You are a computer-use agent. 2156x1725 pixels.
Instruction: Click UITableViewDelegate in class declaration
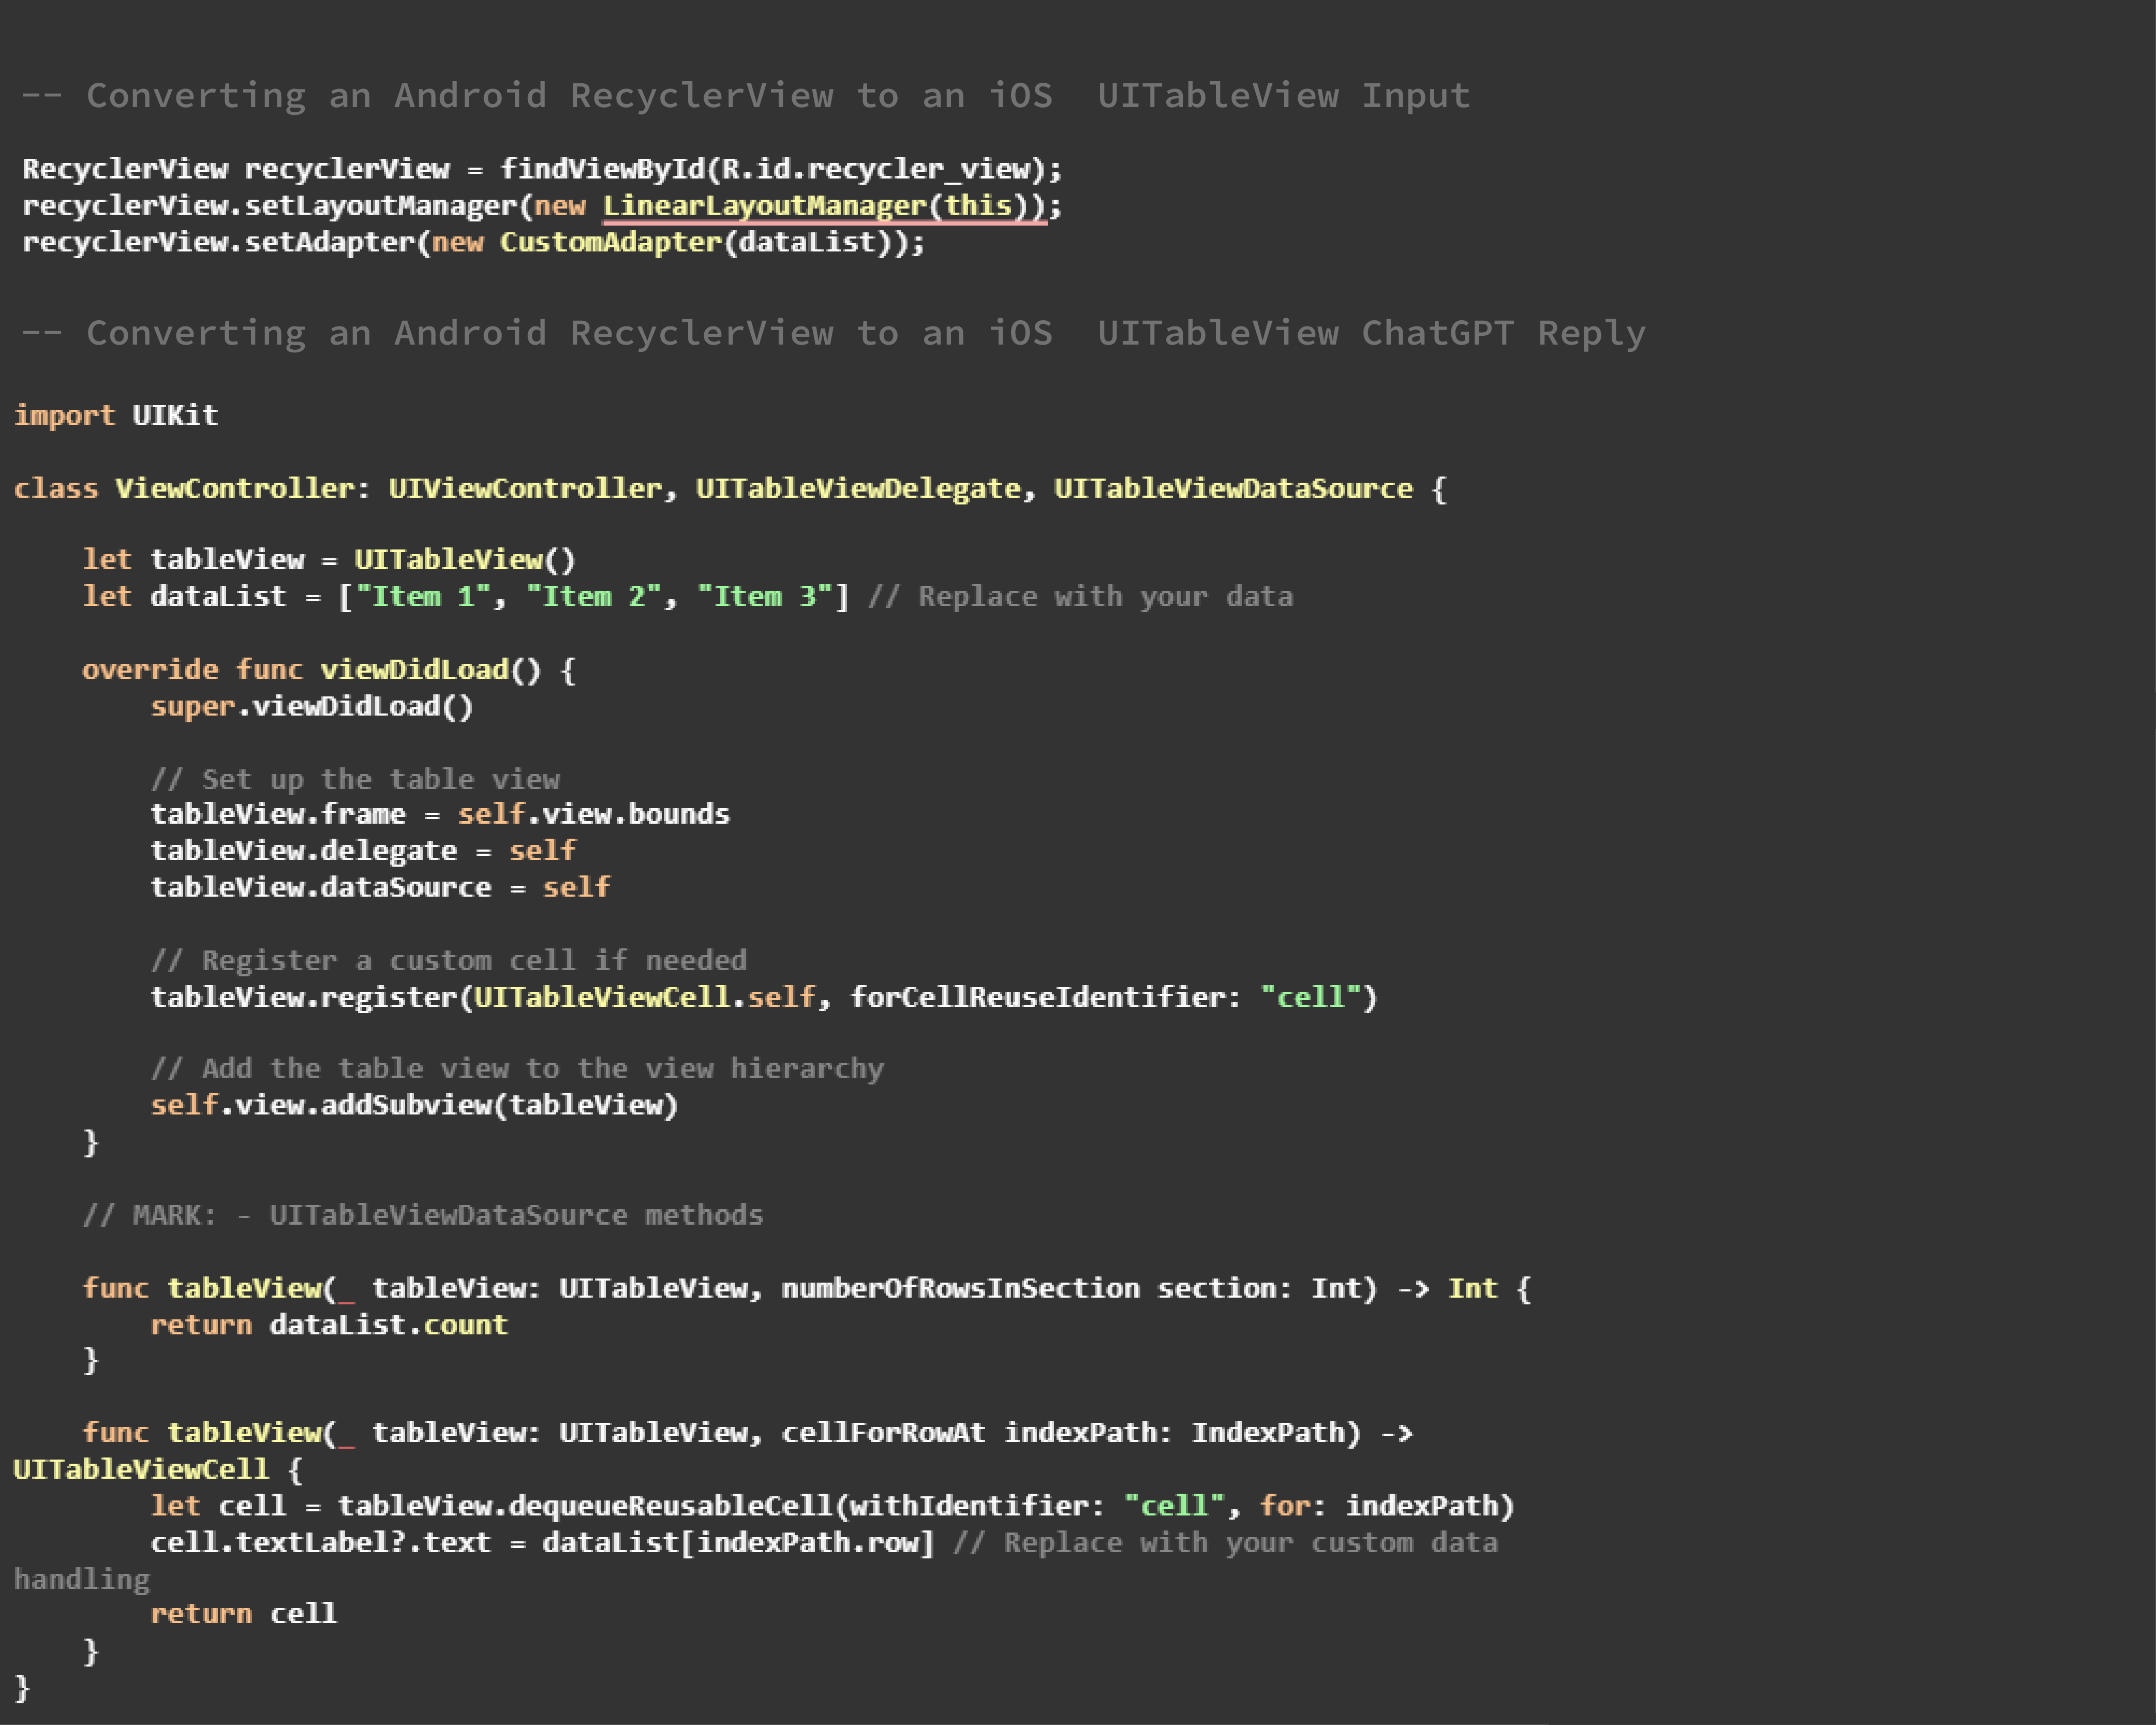(x=857, y=488)
